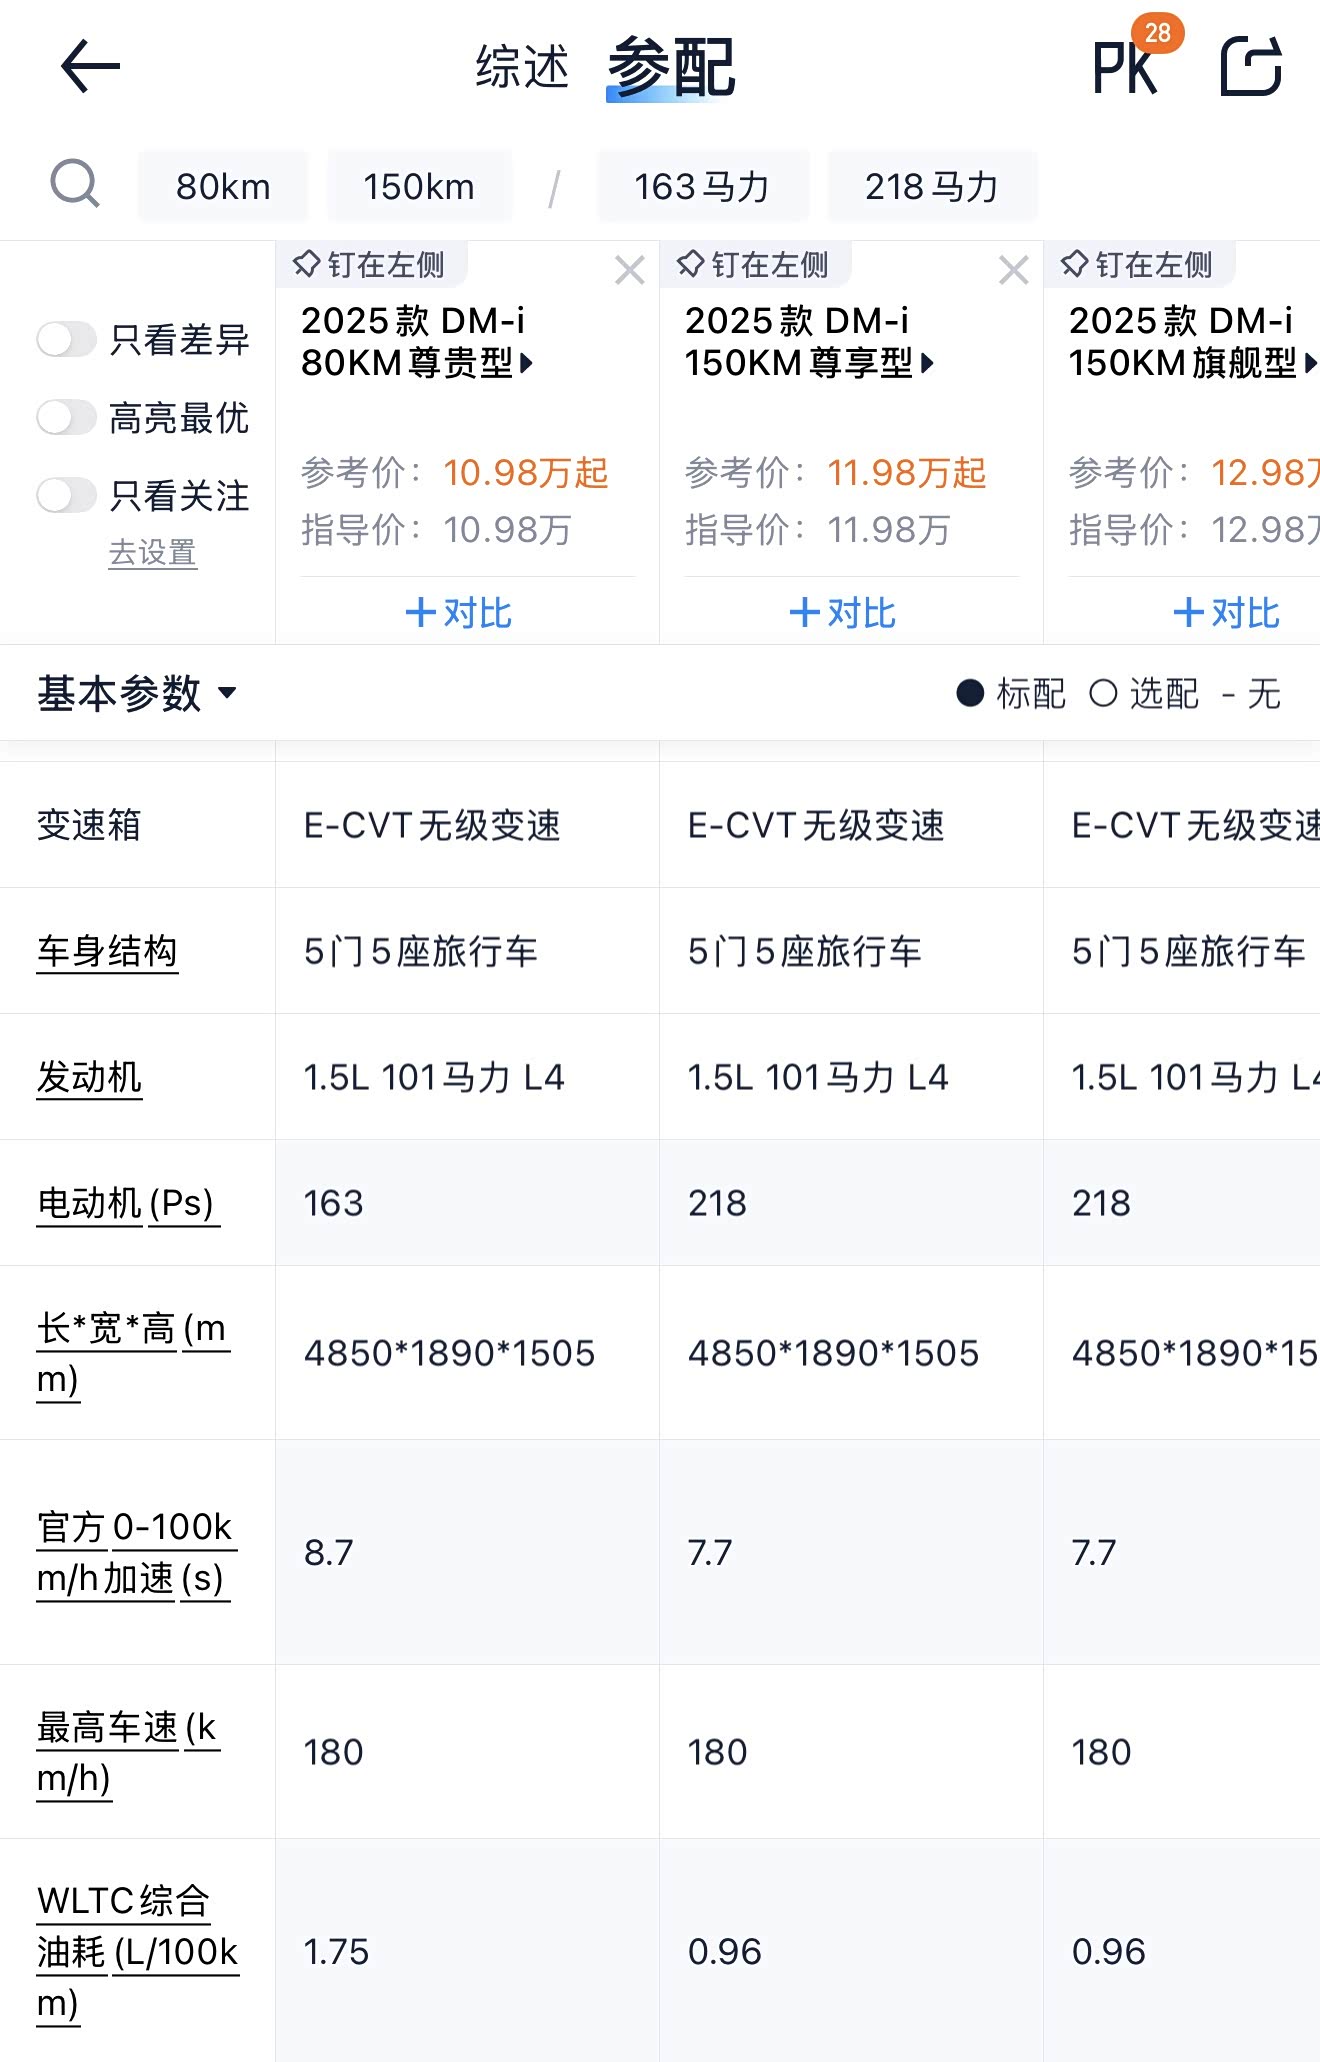The height and width of the screenshot is (2062, 1320).
Task: Pin the 80KM 尊贵型 column to left
Action: [369, 265]
